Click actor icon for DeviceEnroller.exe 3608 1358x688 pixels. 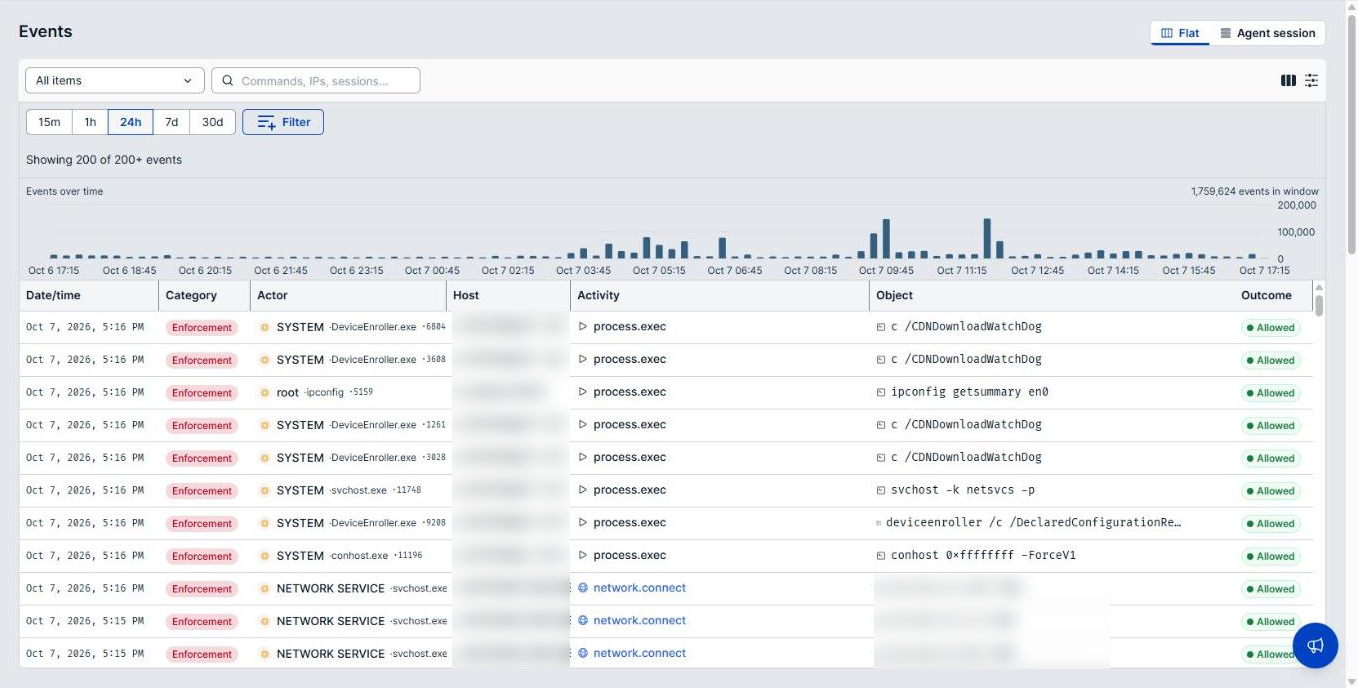[x=265, y=360]
